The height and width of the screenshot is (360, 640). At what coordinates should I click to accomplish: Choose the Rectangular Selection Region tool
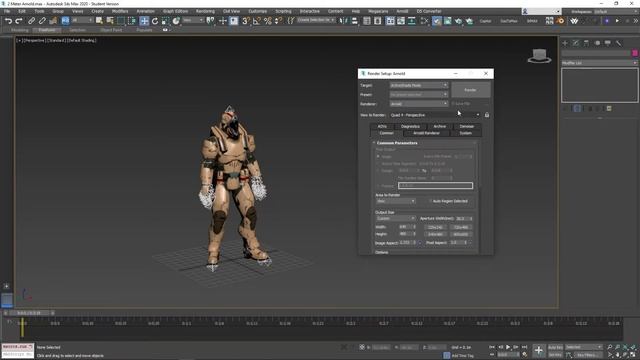coord(121,21)
